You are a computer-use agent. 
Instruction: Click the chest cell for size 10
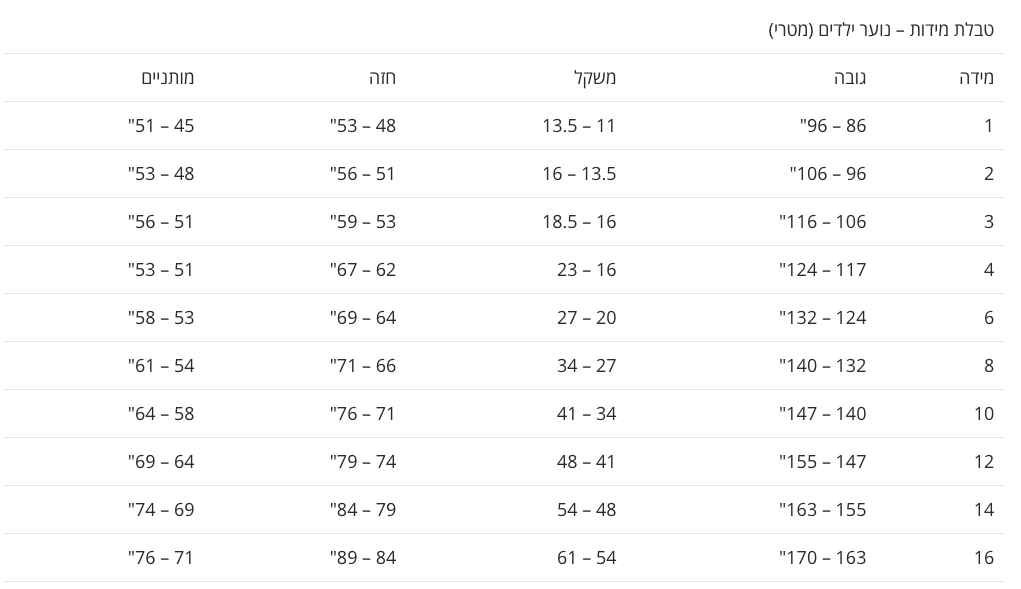[363, 413]
